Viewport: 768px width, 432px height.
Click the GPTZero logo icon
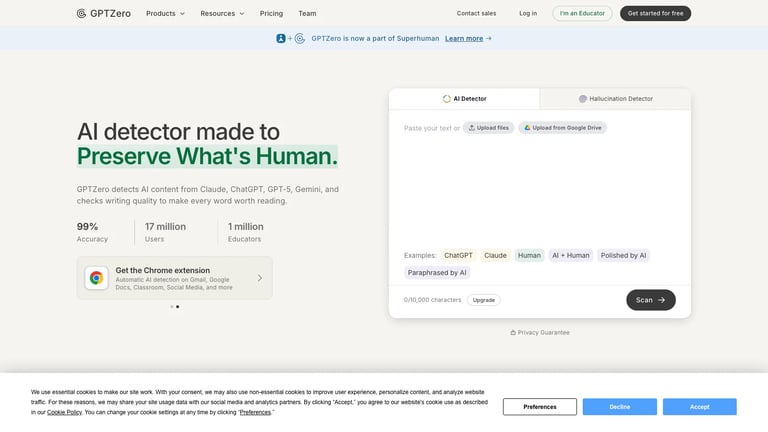(x=81, y=13)
